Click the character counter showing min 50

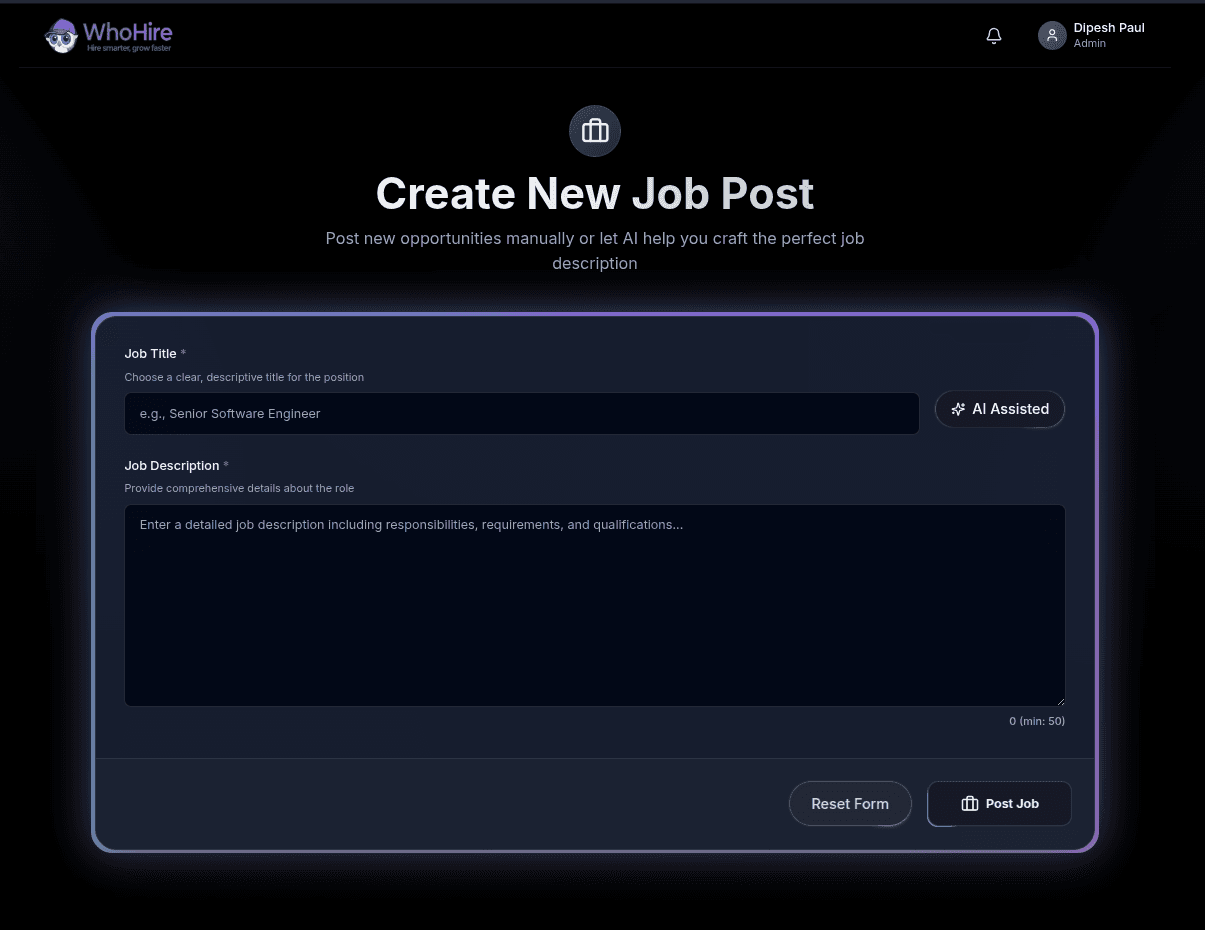(1037, 720)
